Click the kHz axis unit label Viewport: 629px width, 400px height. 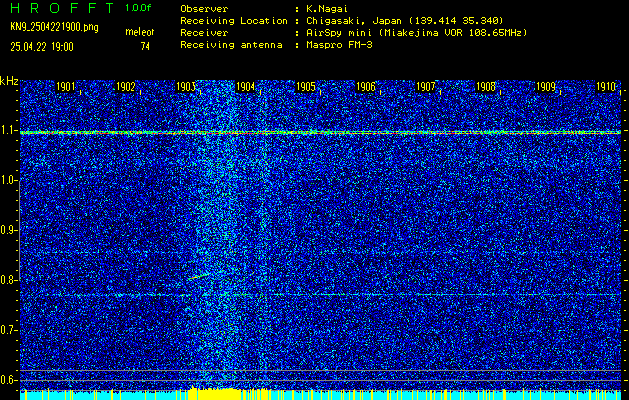(x=9, y=81)
